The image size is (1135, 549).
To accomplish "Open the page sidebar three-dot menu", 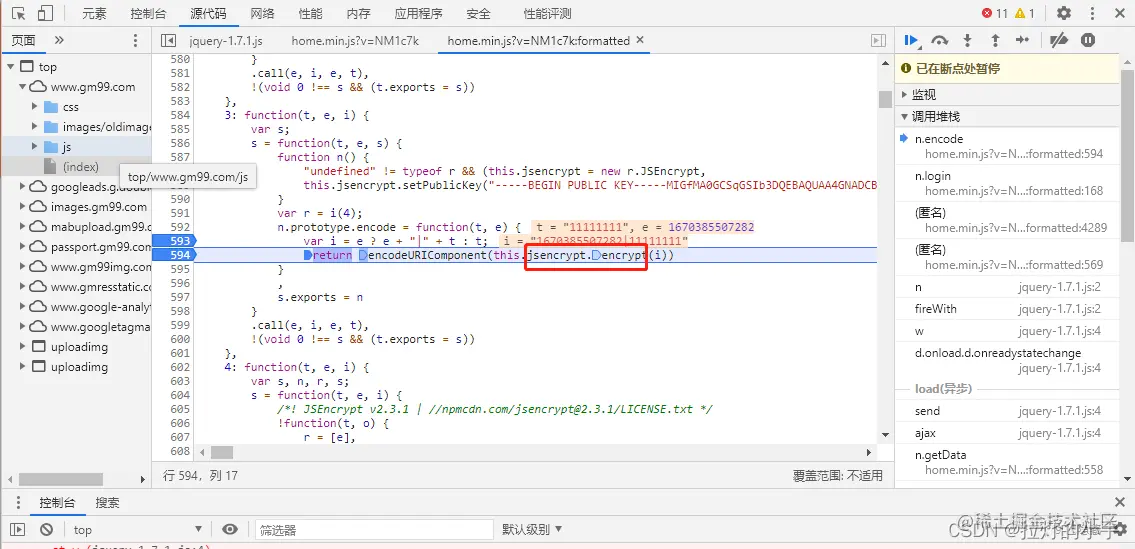I will [x=135, y=41].
